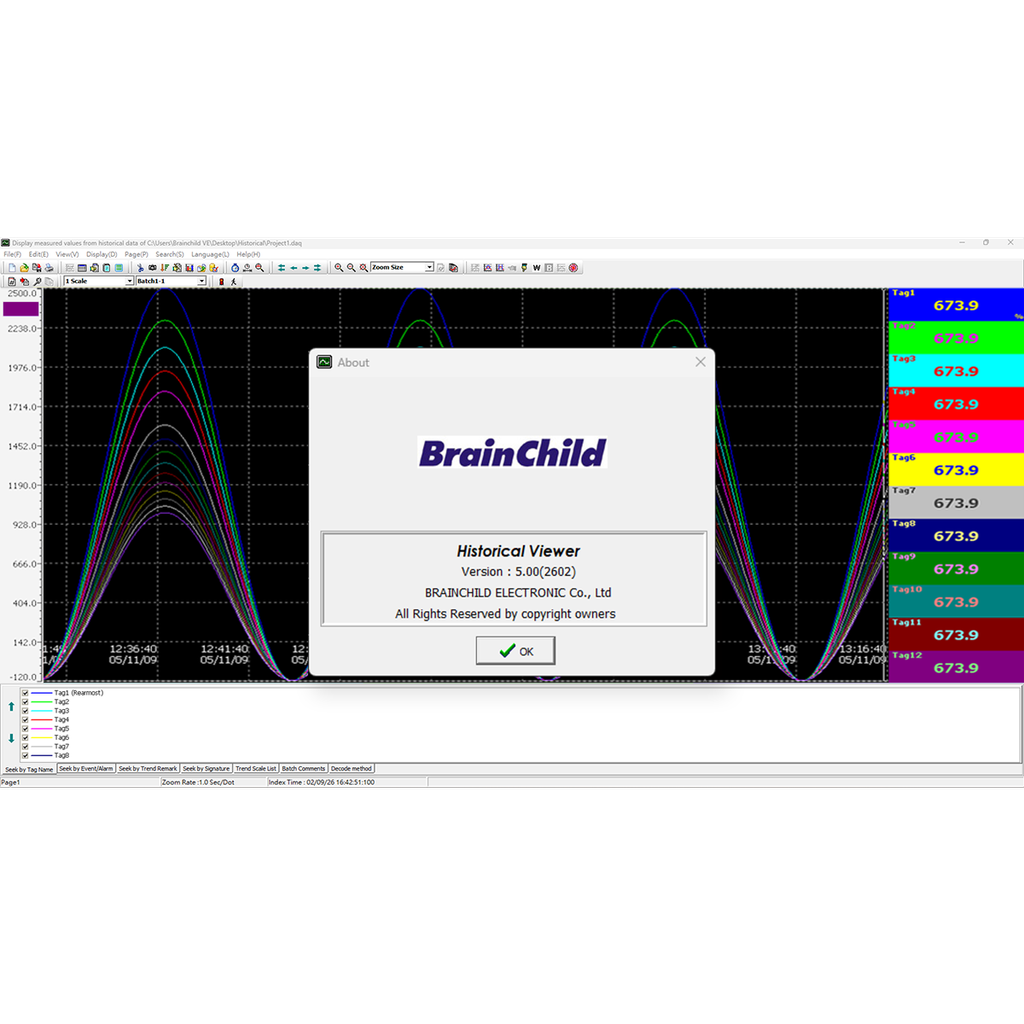Screen dimensions: 1024x1024
Task: Open a historical data file icon
Action: [x=23, y=266]
